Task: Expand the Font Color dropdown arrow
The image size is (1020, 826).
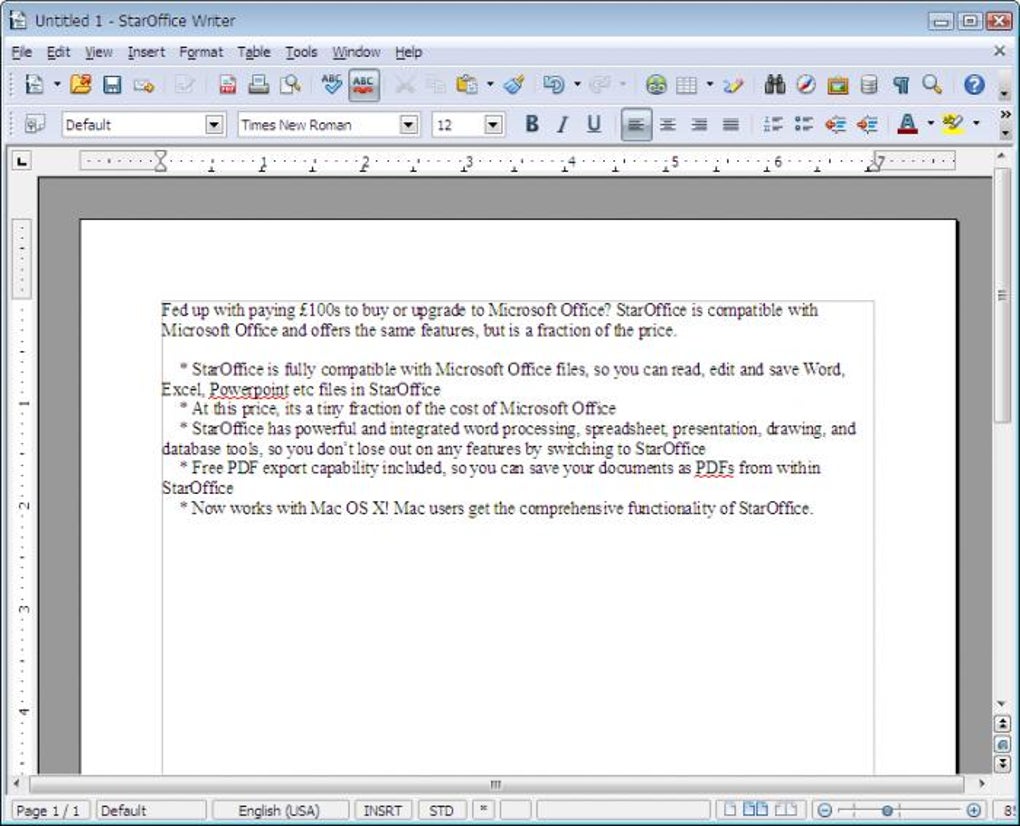Action: pyautogui.click(x=930, y=124)
